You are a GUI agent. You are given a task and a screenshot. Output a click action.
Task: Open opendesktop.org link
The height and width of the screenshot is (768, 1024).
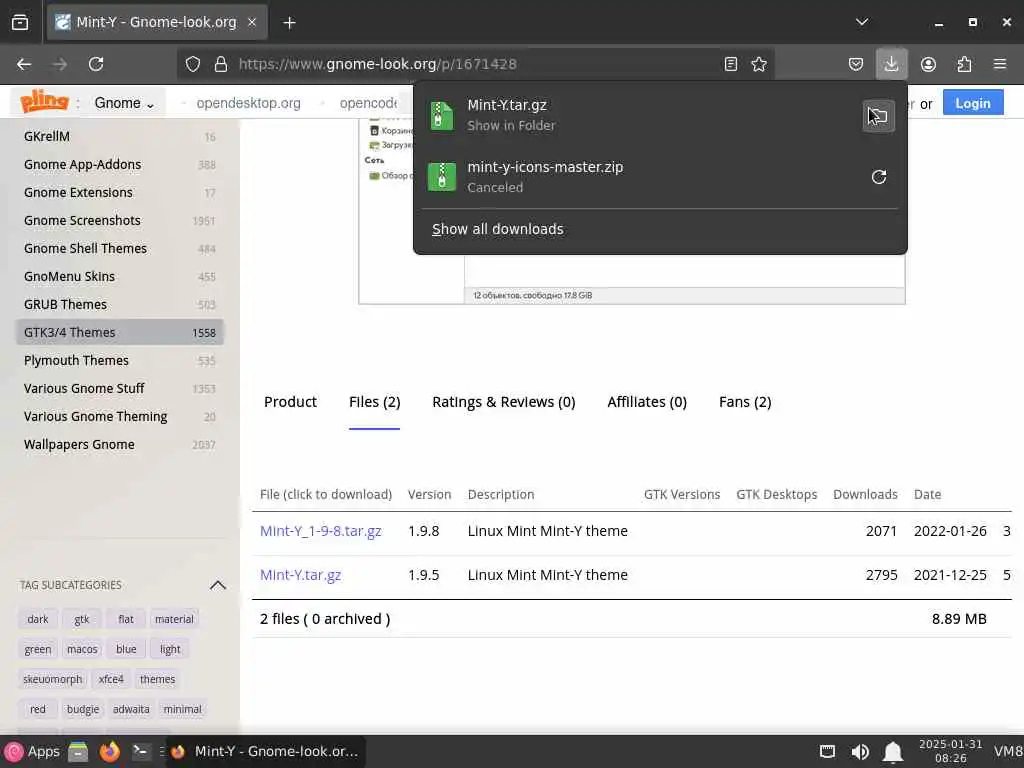[x=248, y=103]
